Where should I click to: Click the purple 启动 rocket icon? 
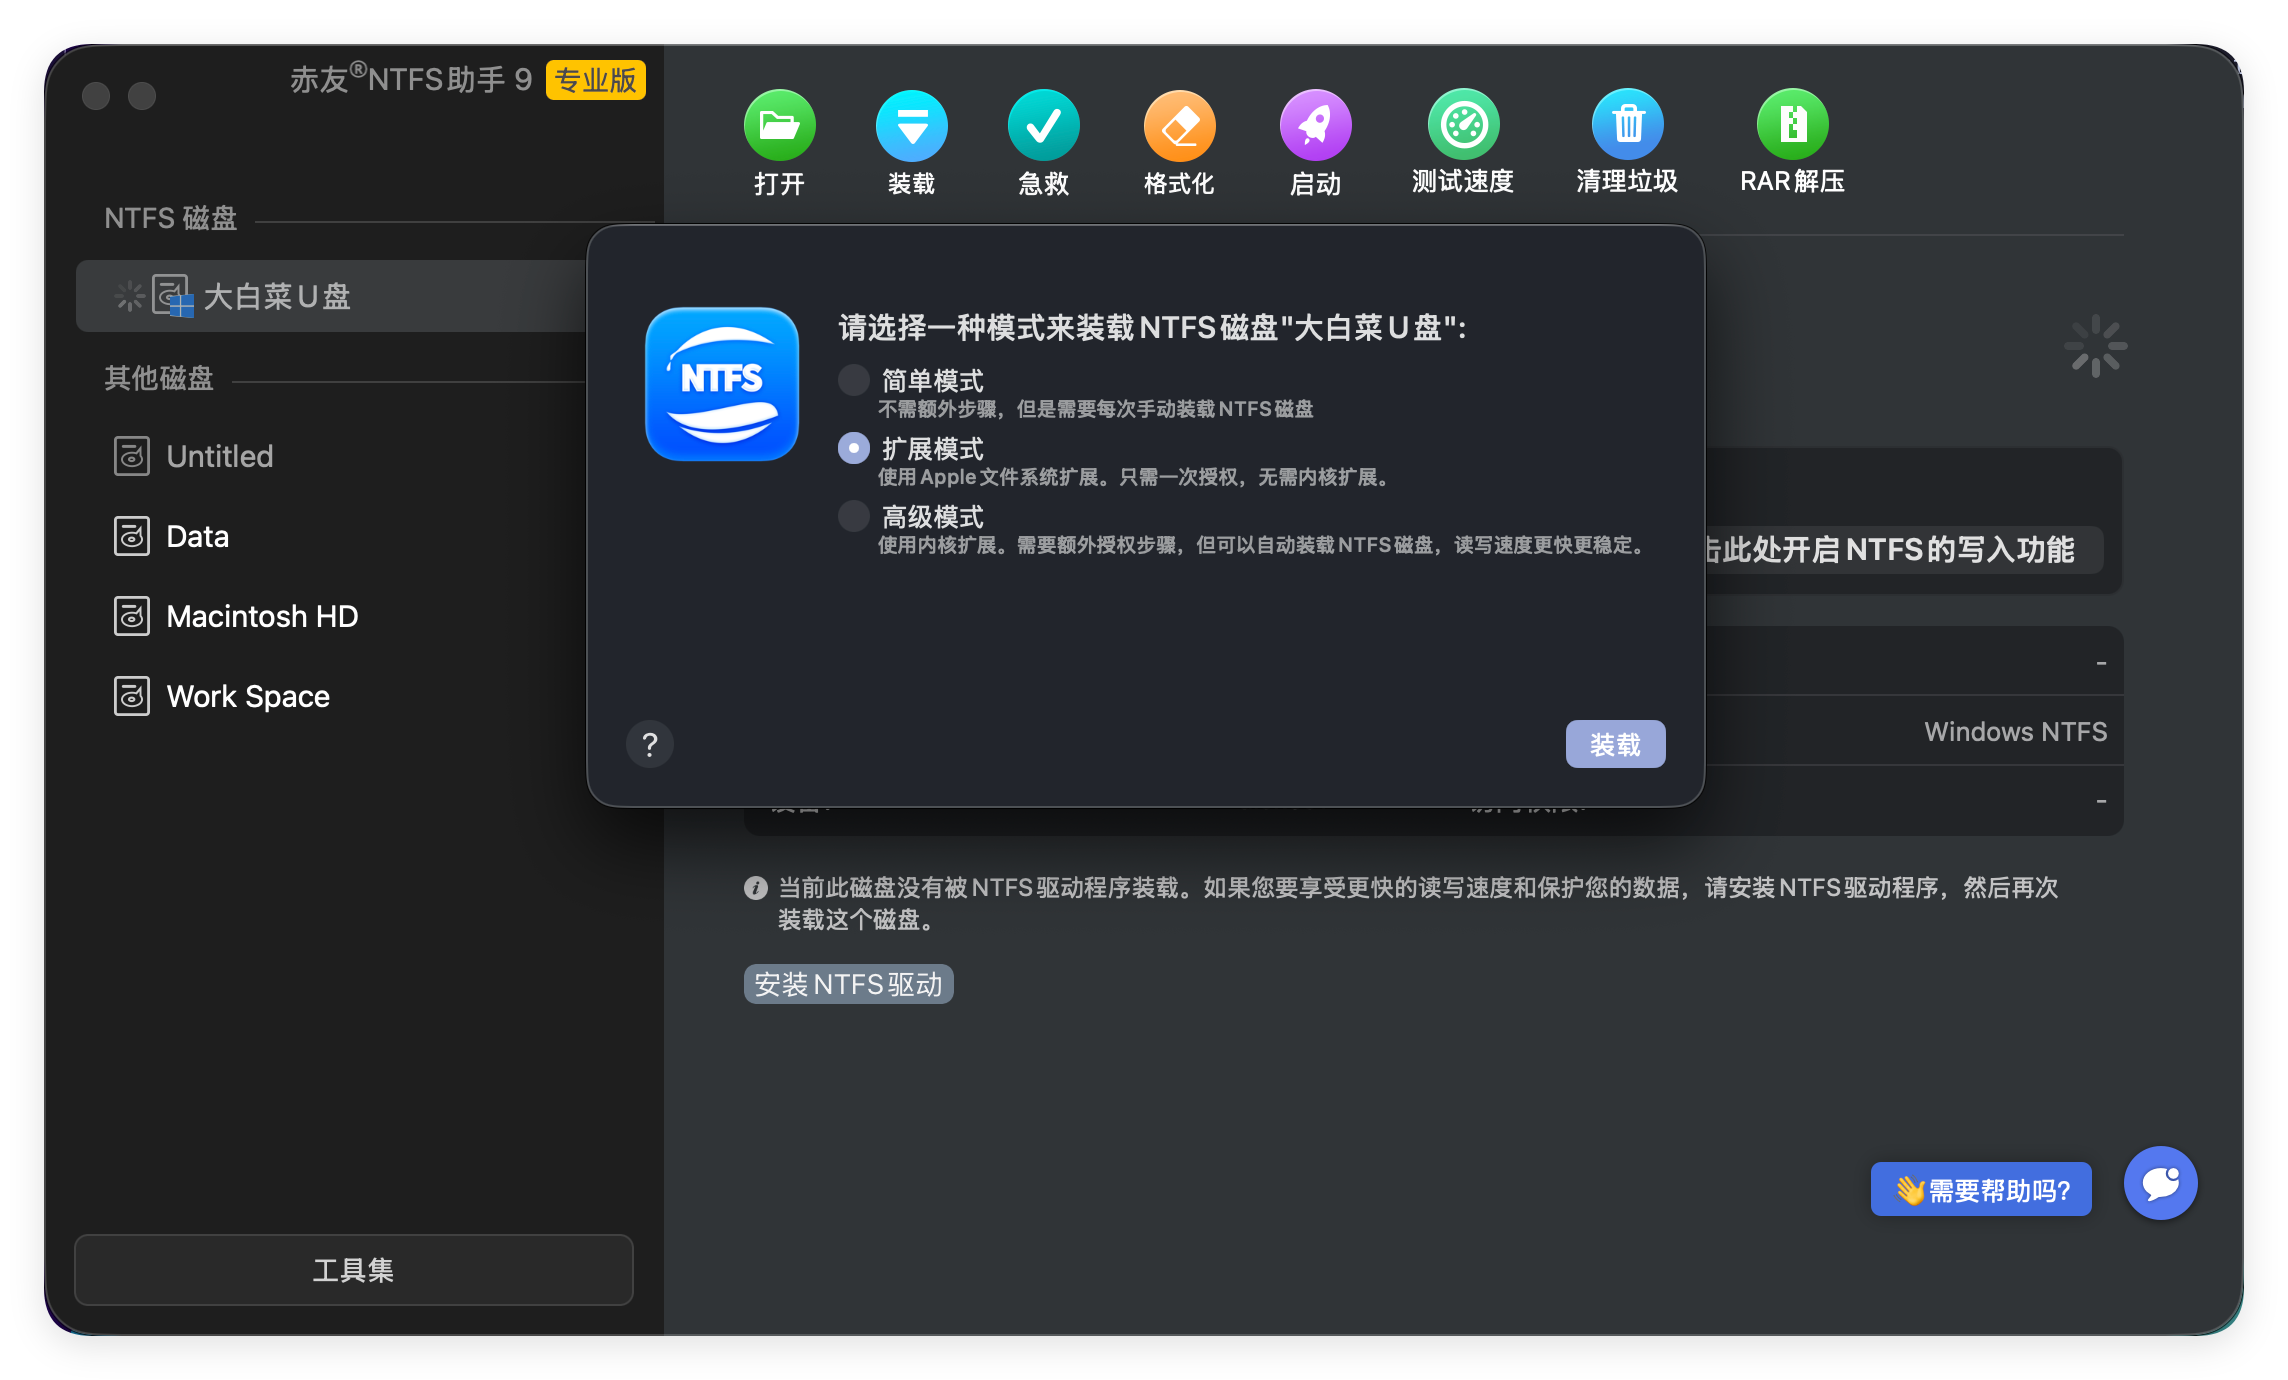(1315, 125)
